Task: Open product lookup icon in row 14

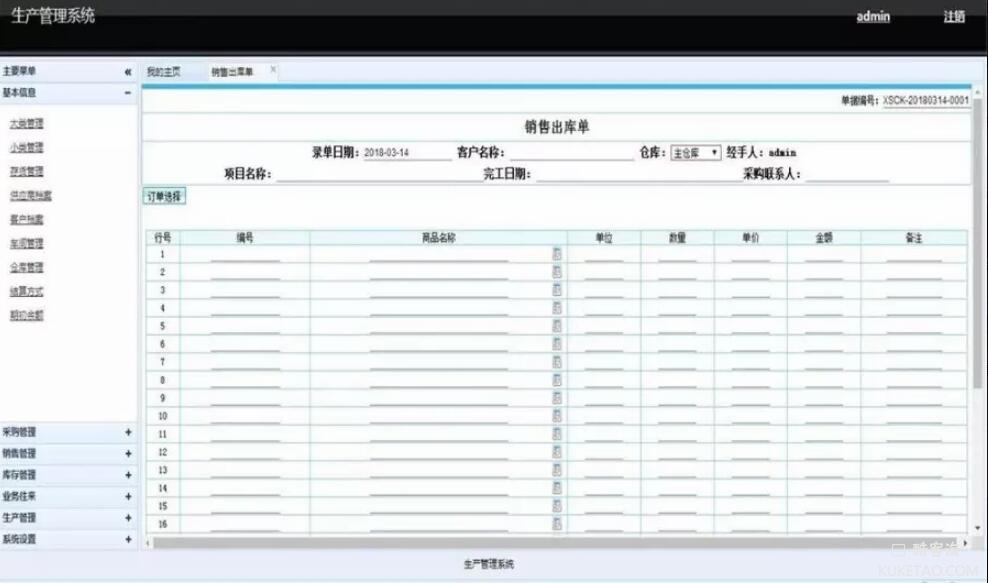Action: (557, 488)
